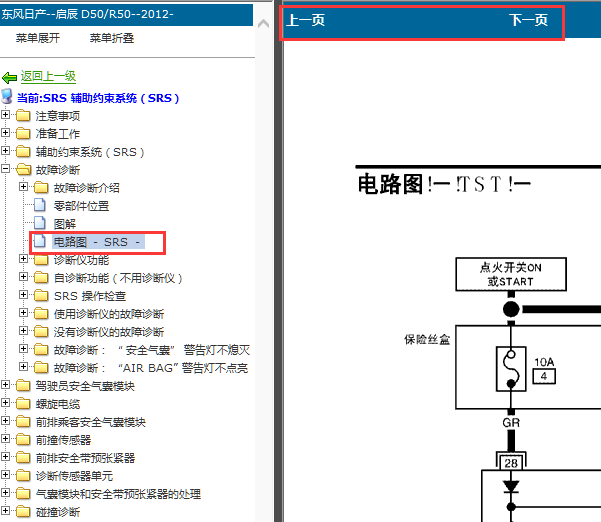601x522 pixels.
Task: Expand the 诊断仪功能 node
Action: tap(23, 258)
